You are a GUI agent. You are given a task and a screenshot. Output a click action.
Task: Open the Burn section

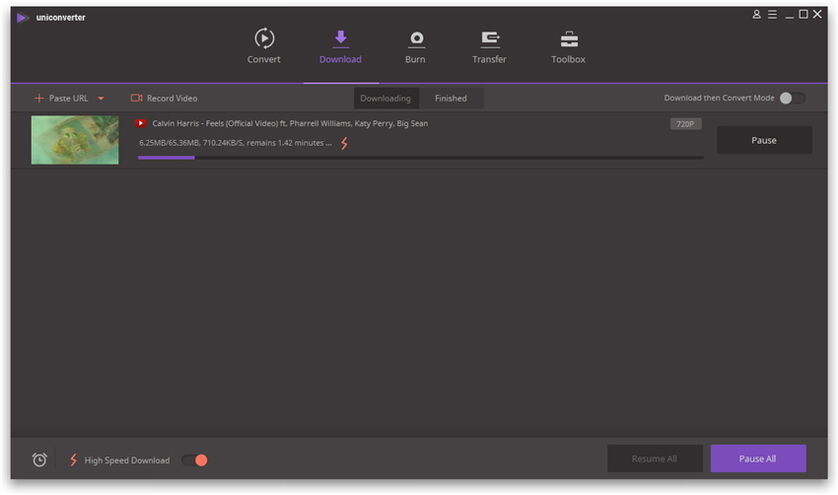point(415,46)
